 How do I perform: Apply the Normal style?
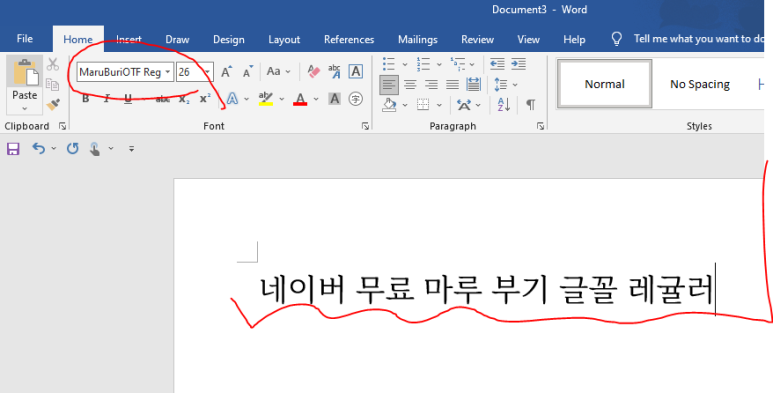coord(604,84)
